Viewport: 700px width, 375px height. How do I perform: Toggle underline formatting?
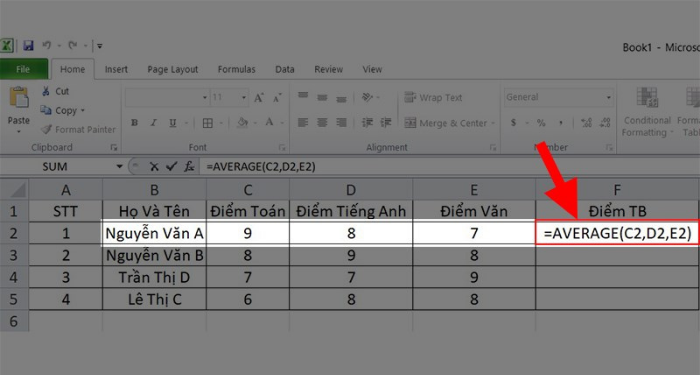pos(173,123)
